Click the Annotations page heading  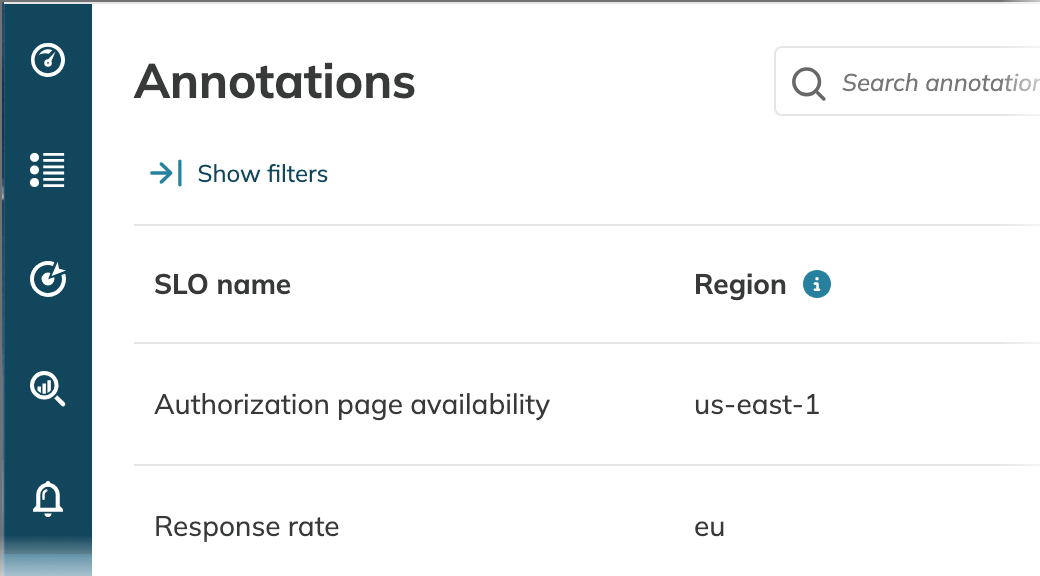tap(275, 82)
